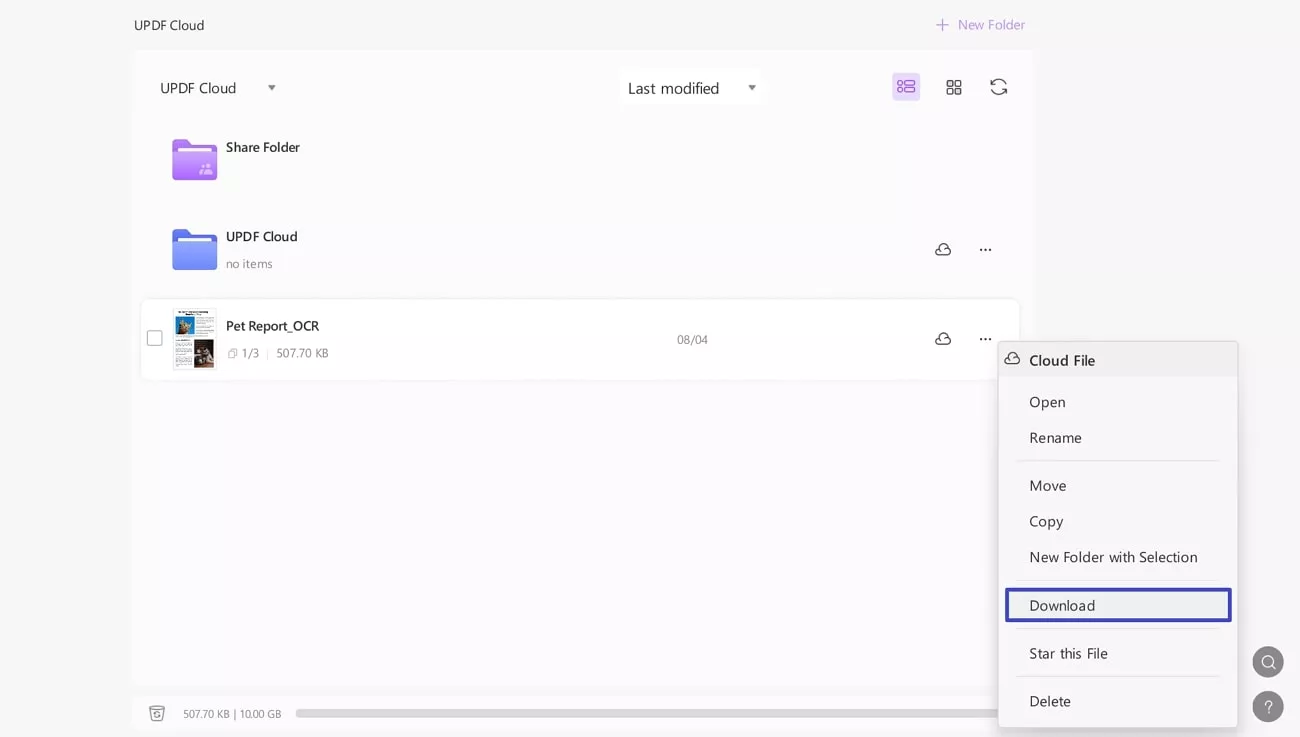Image resolution: width=1300 pixels, height=737 pixels.
Task: Click the storage usage progress bar
Action: click(x=646, y=713)
